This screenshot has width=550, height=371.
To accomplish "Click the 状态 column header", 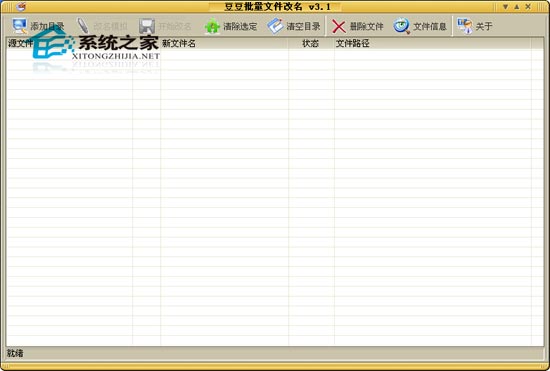I will pos(311,43).
